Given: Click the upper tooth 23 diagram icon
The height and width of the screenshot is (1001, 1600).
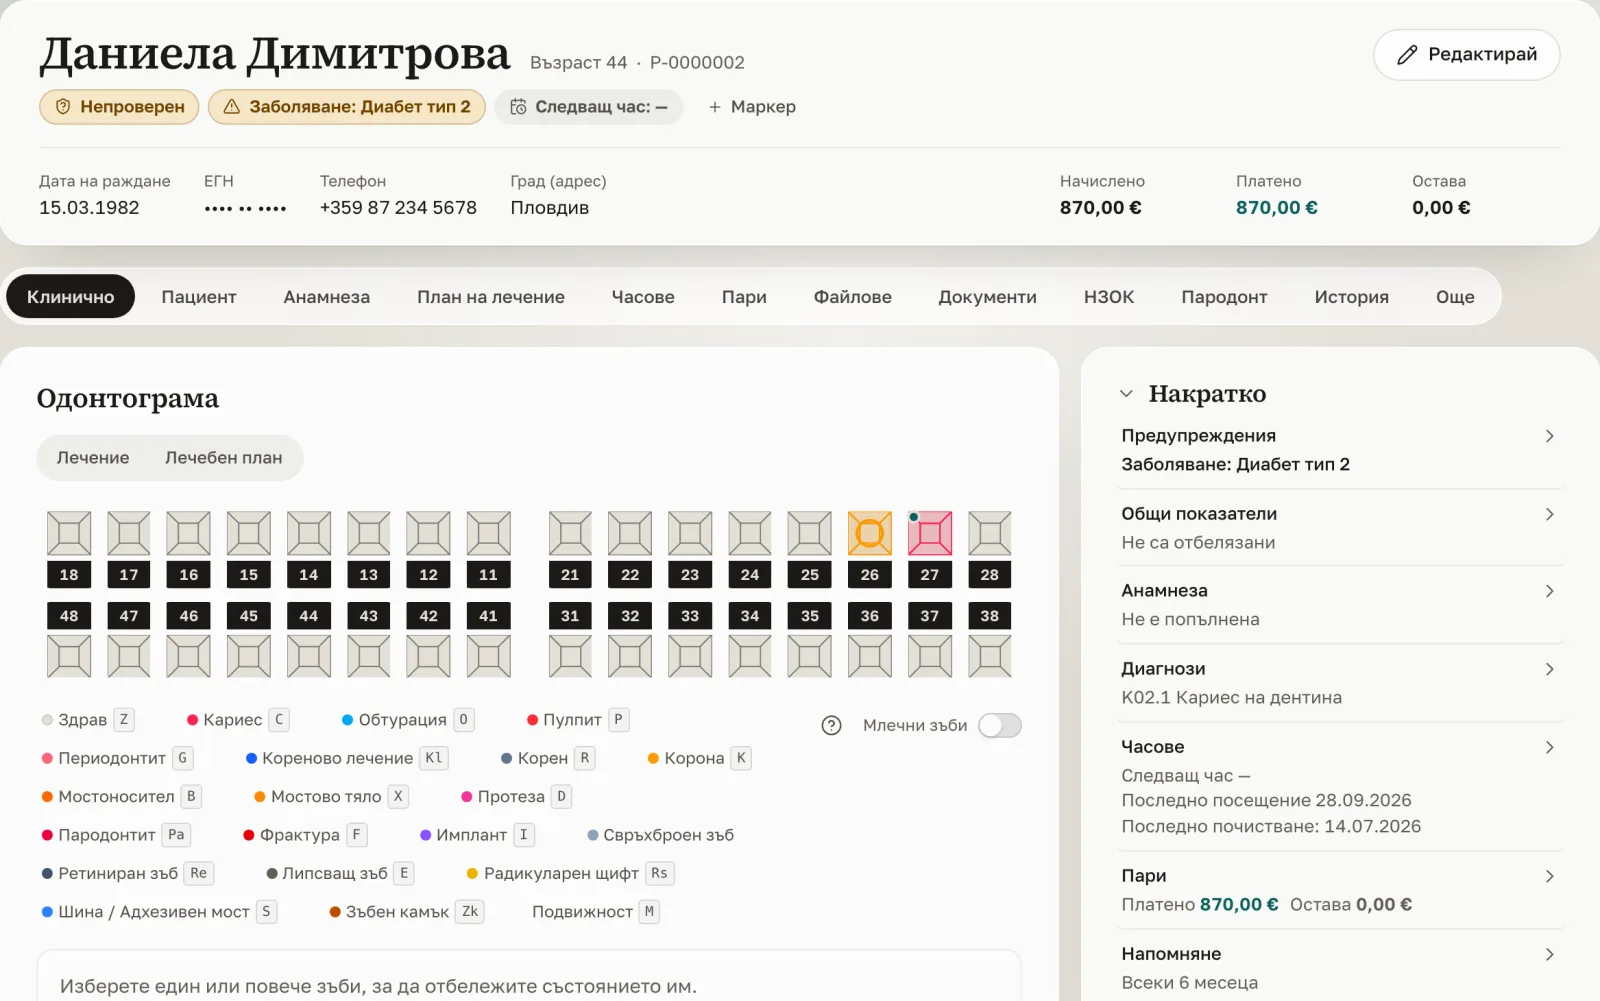Looking at the screenshot, I should (690, 533).
